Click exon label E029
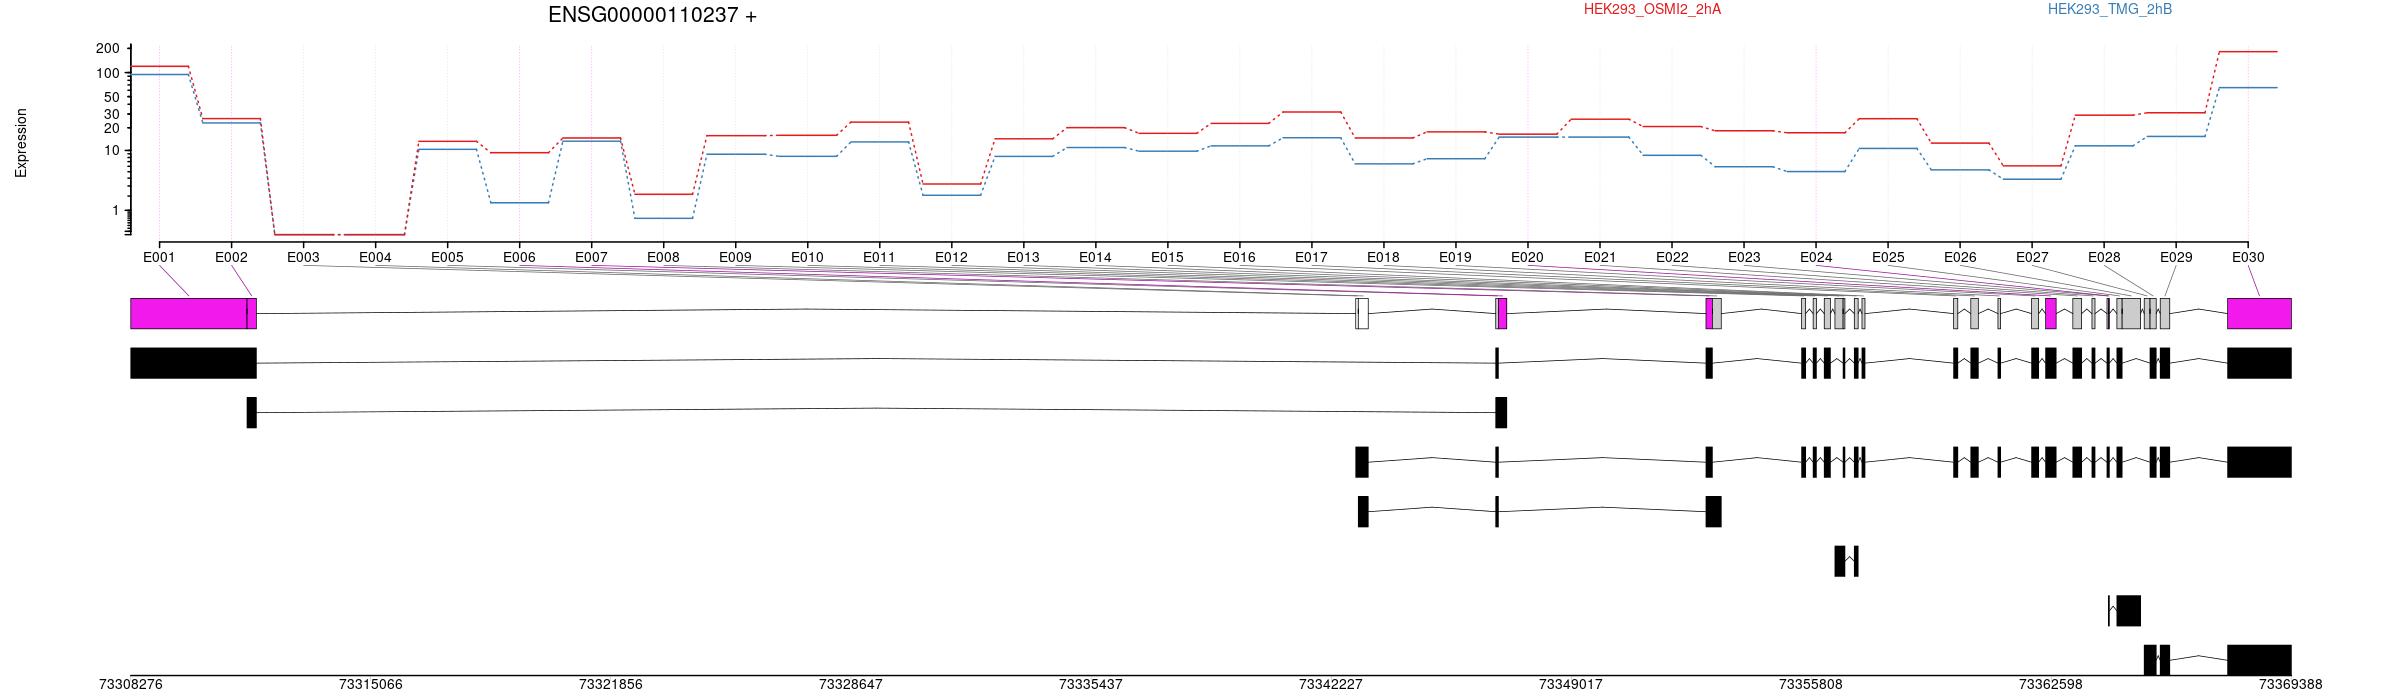The image size is (2400, 700). 2176,257
